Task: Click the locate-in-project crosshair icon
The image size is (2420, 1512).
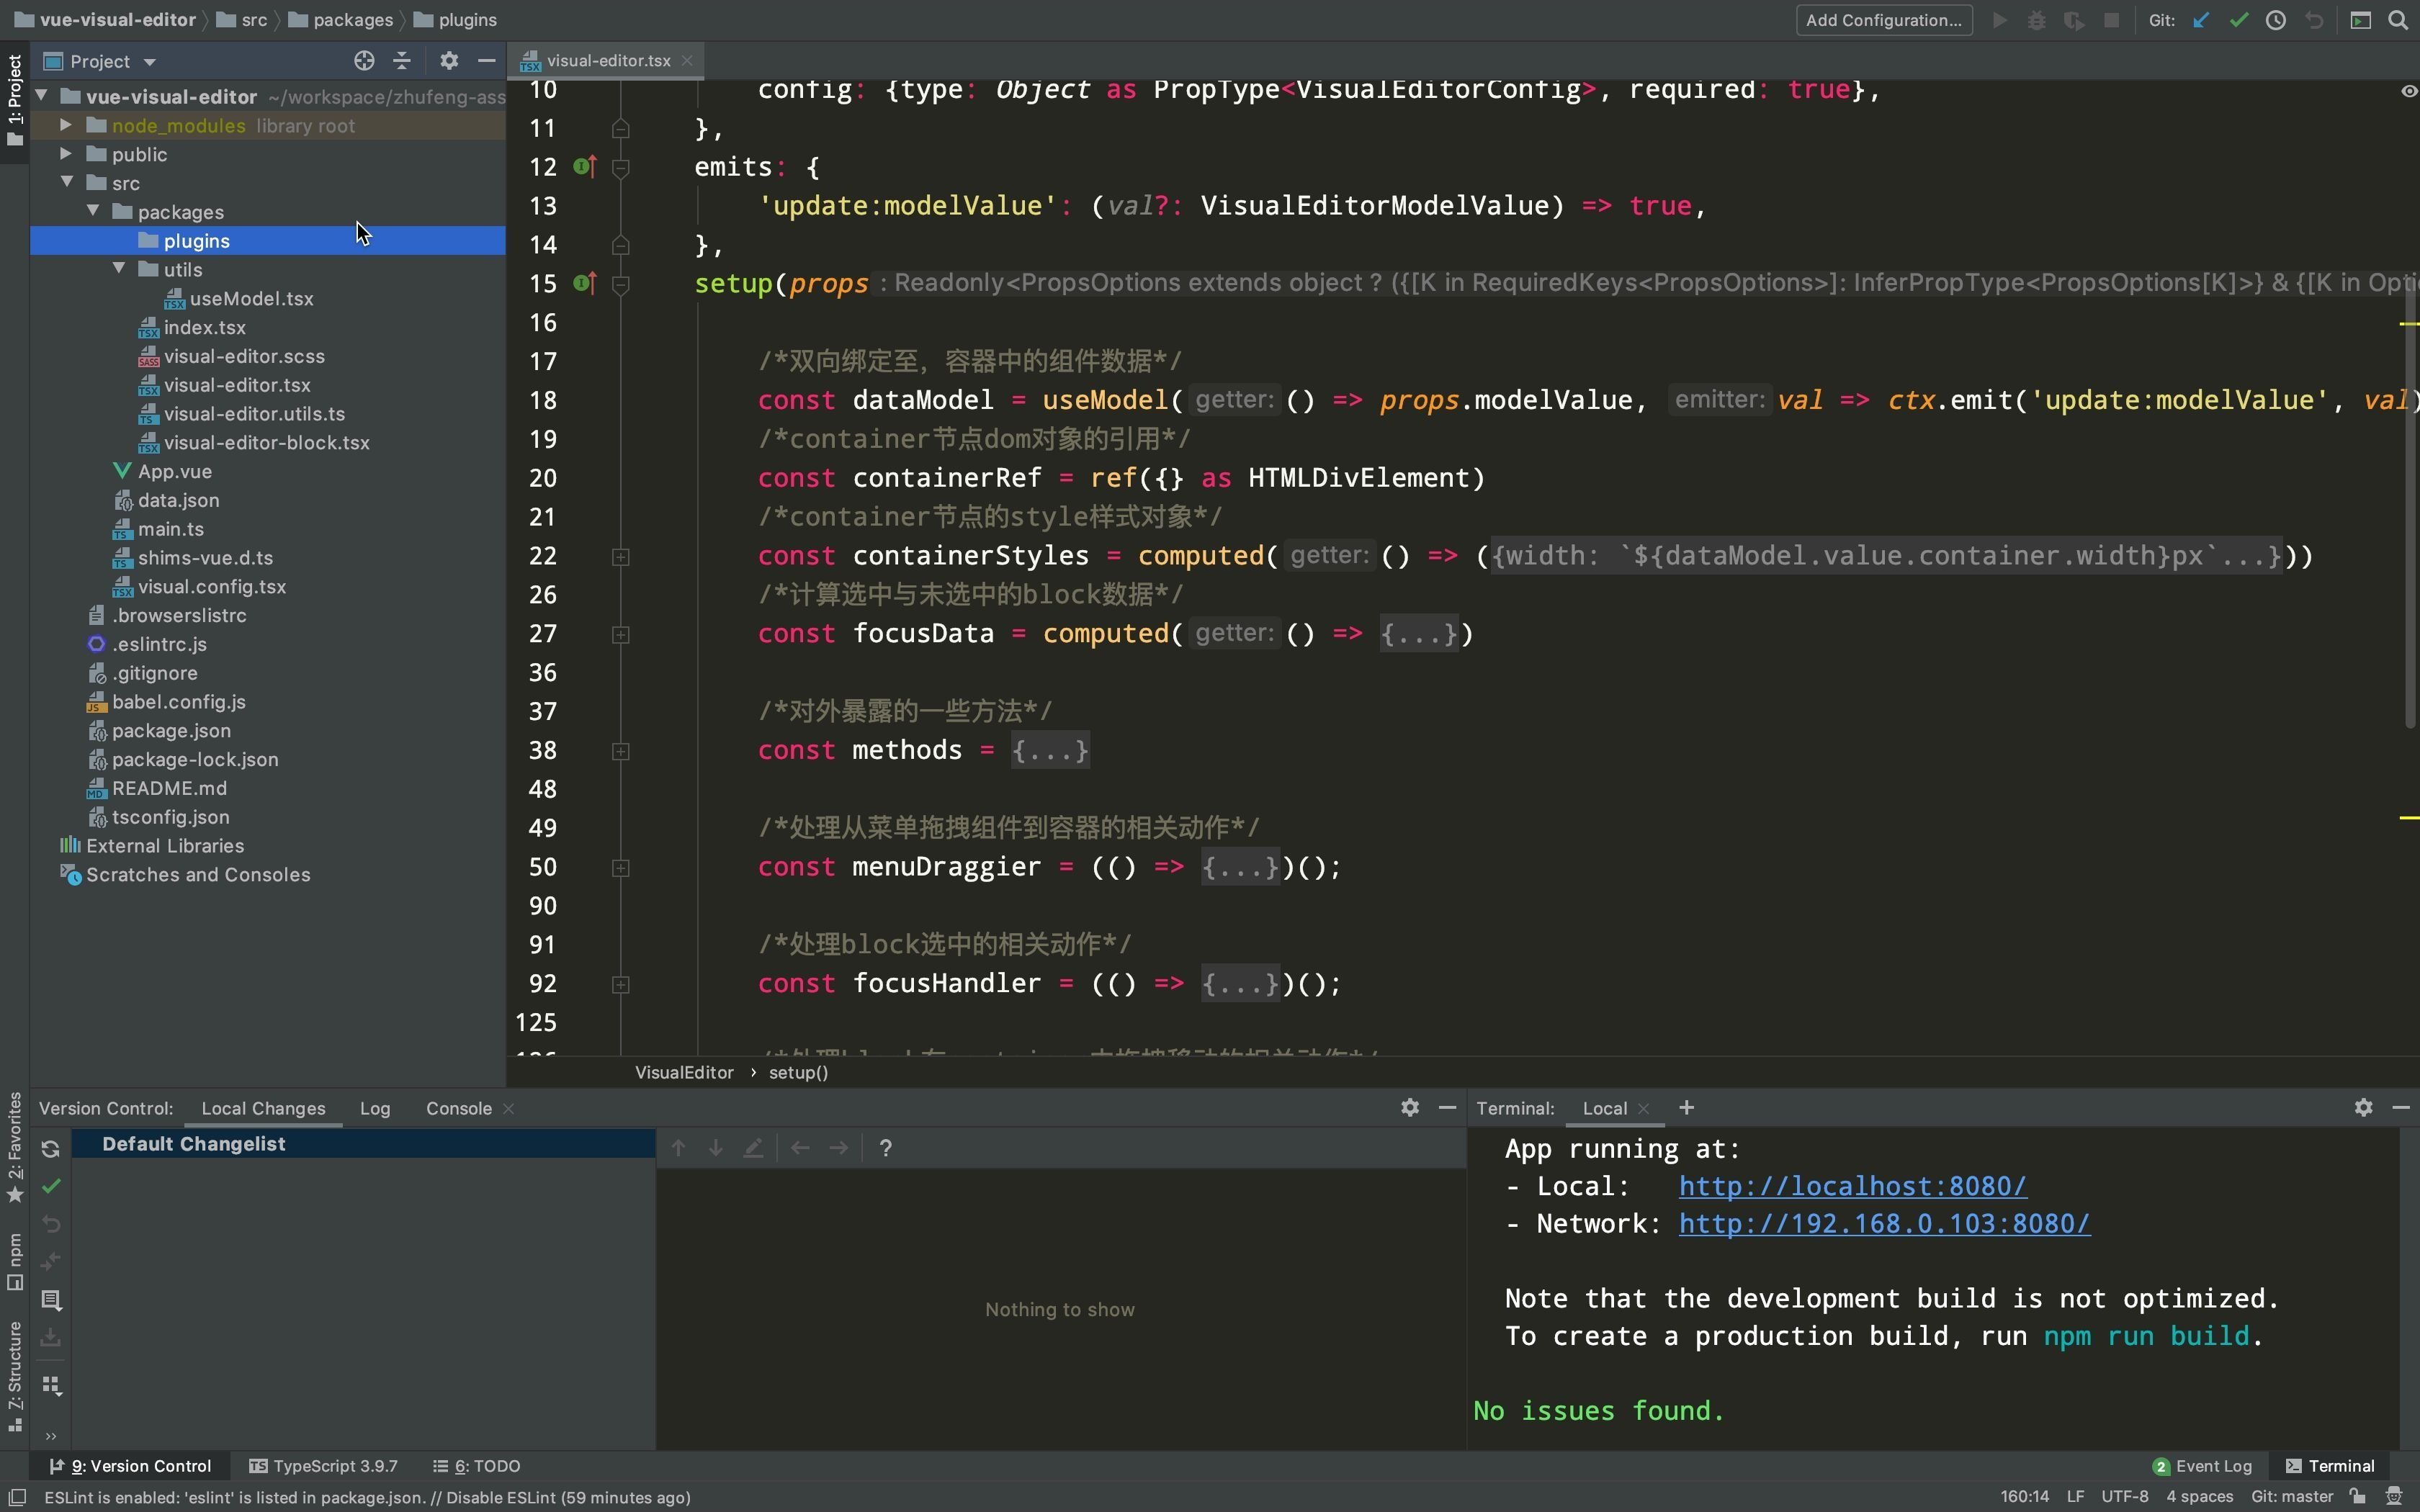Action: pos(364,61)
